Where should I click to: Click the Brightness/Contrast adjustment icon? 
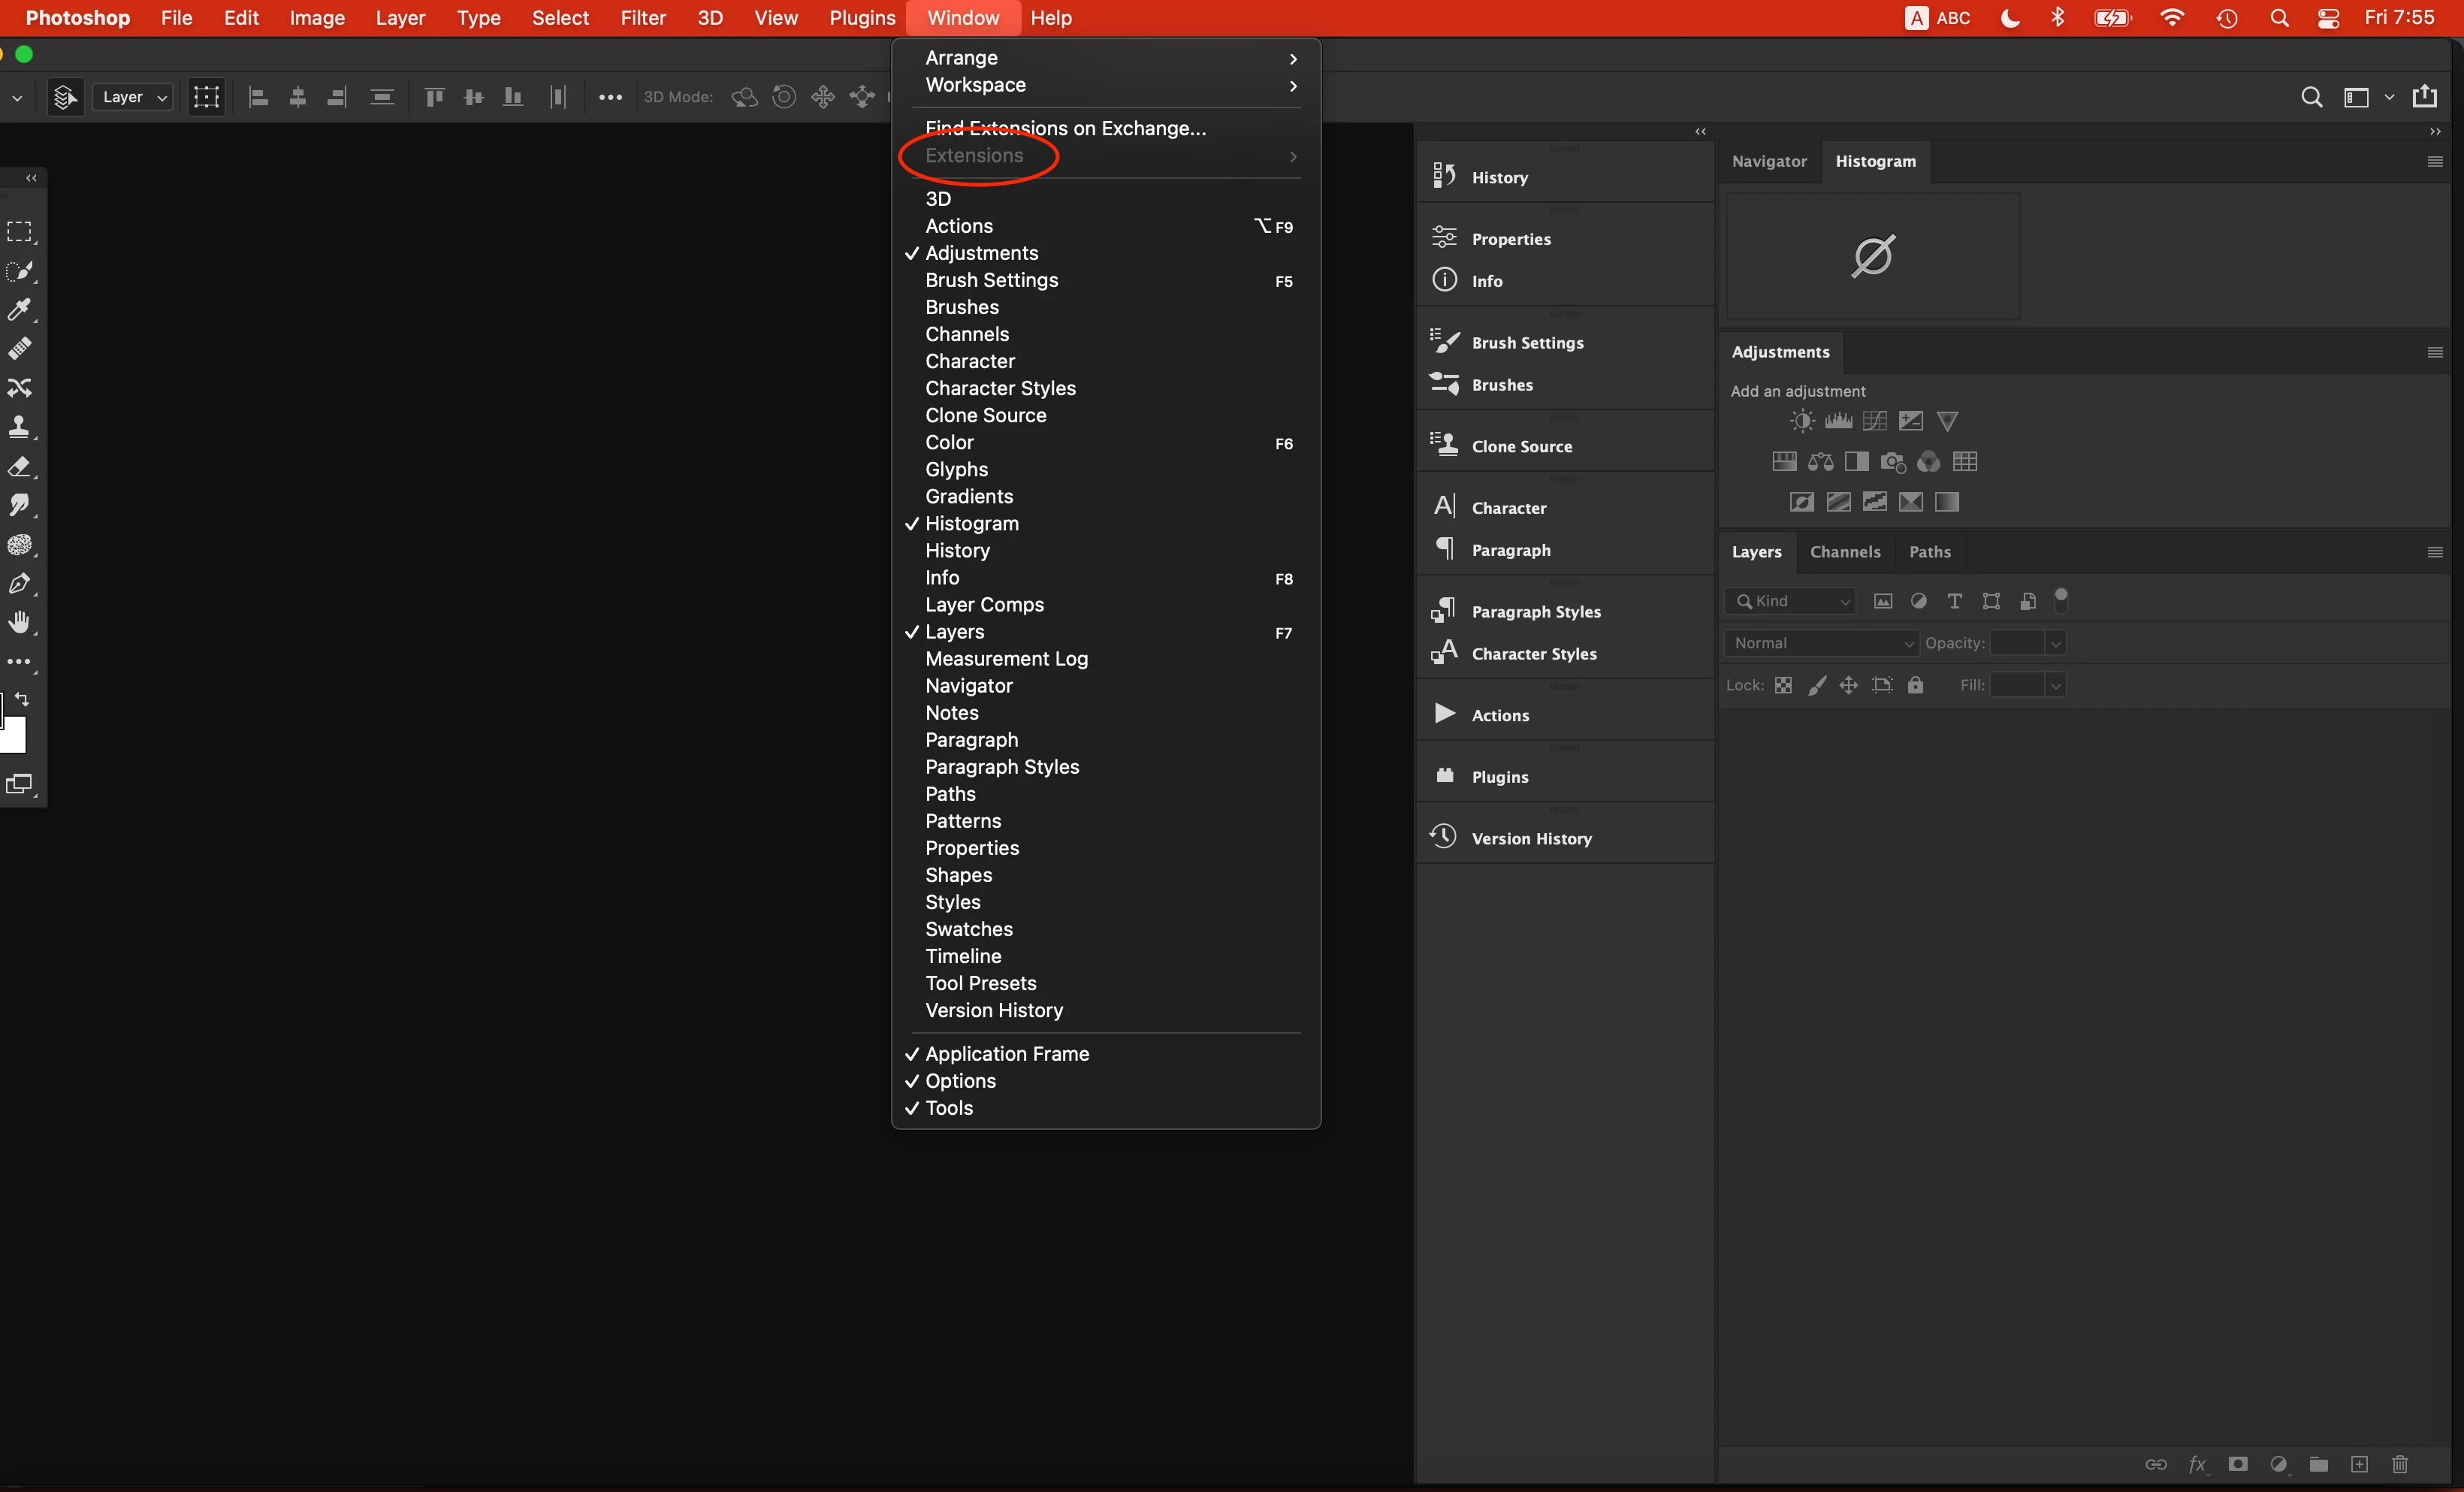[x=1802, y=421]
